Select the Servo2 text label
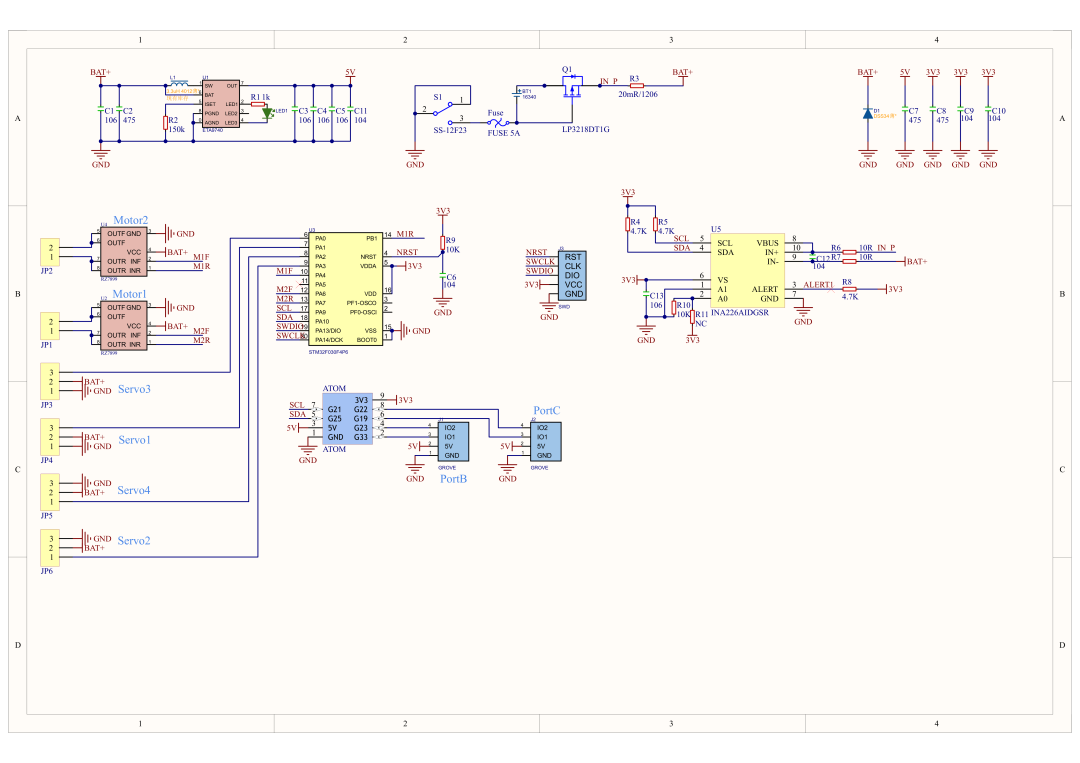The width and height of the screenshot is (1080, 763). pos(134,541)
